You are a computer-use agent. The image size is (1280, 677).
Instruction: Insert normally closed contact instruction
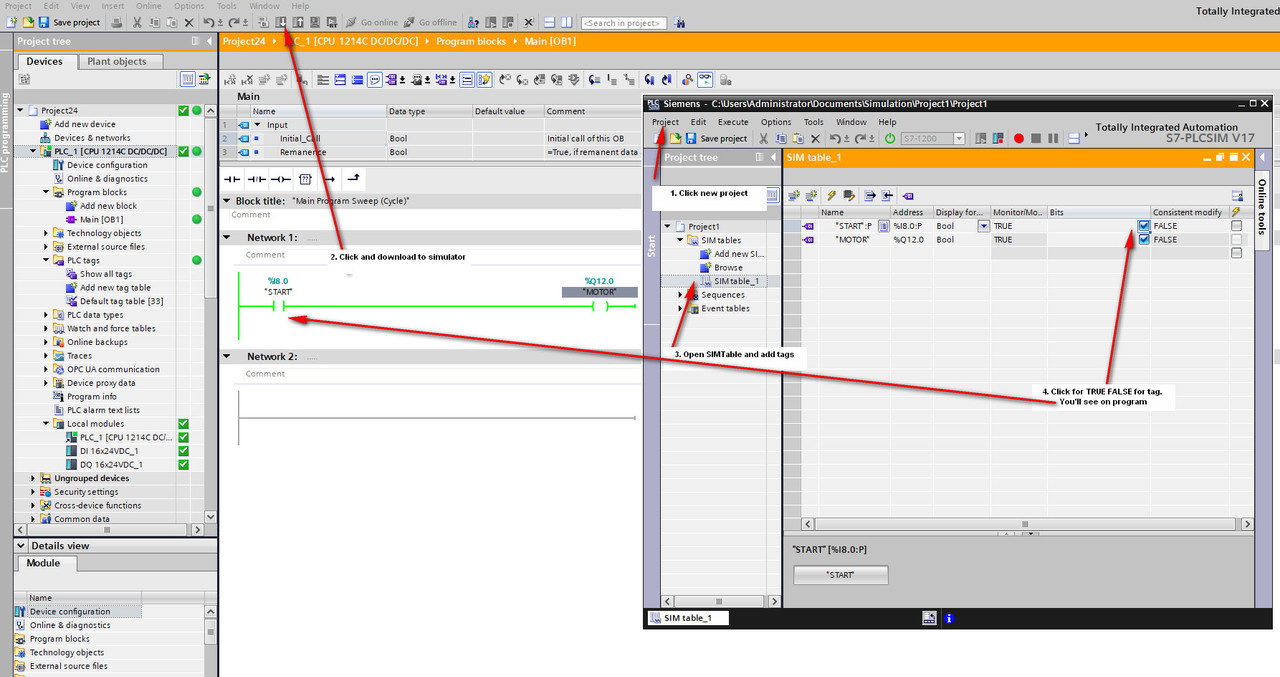click(x=257, y=179)
